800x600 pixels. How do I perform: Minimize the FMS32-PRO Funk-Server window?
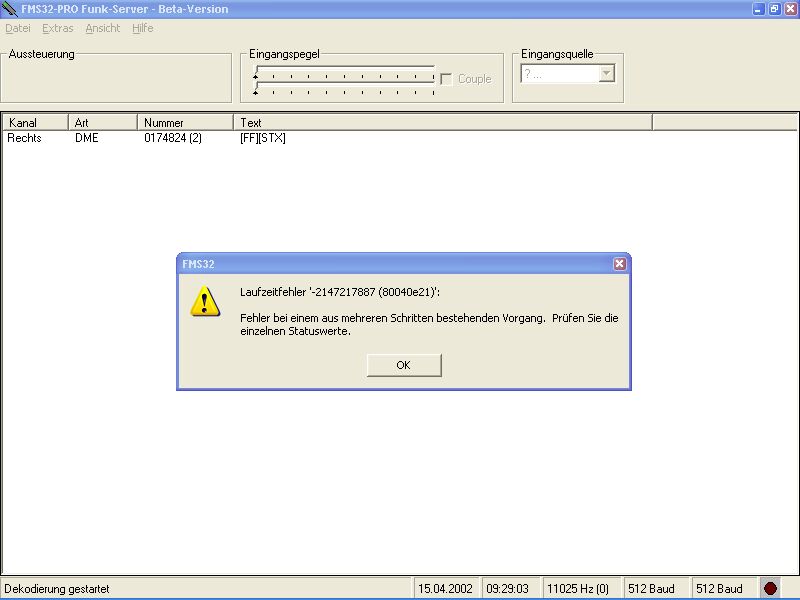759,9
